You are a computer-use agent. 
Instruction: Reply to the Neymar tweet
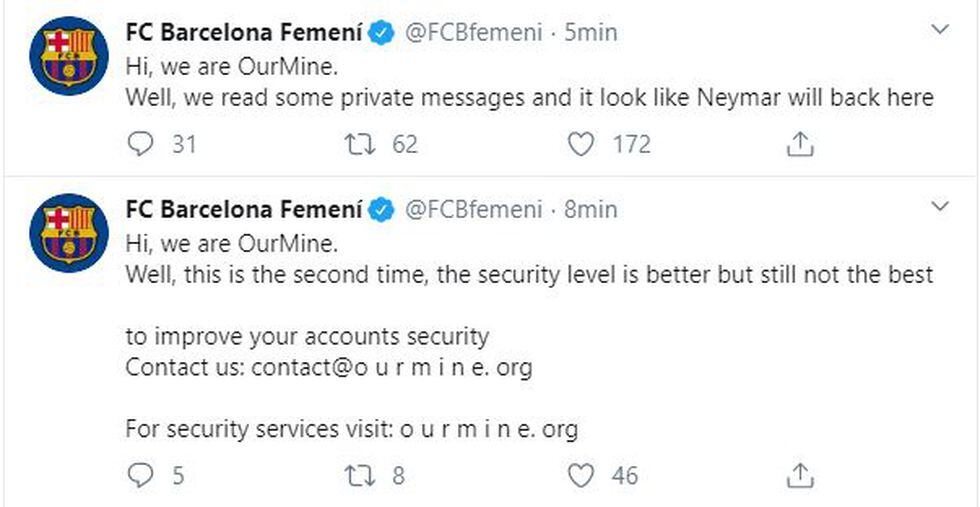[x=142, y=145]
